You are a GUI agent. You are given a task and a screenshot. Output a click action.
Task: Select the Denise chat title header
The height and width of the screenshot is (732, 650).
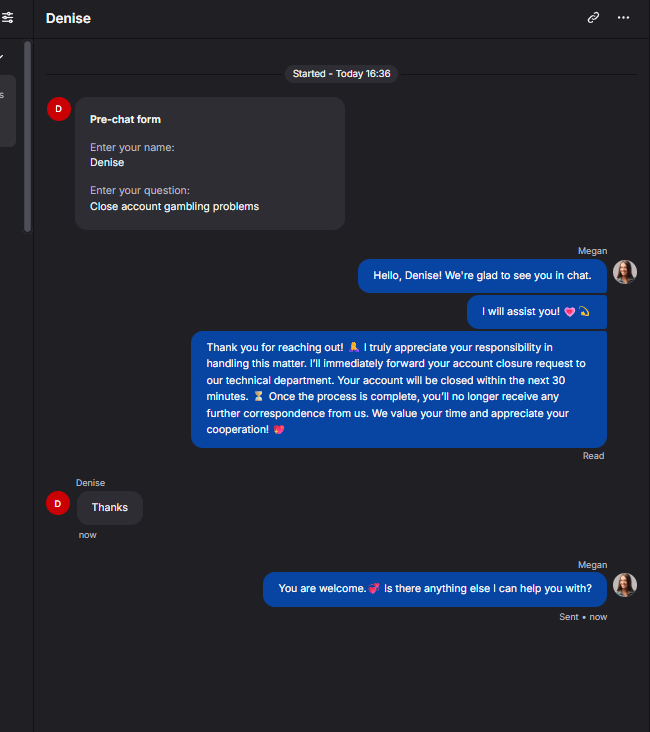[x=68, y=18]
